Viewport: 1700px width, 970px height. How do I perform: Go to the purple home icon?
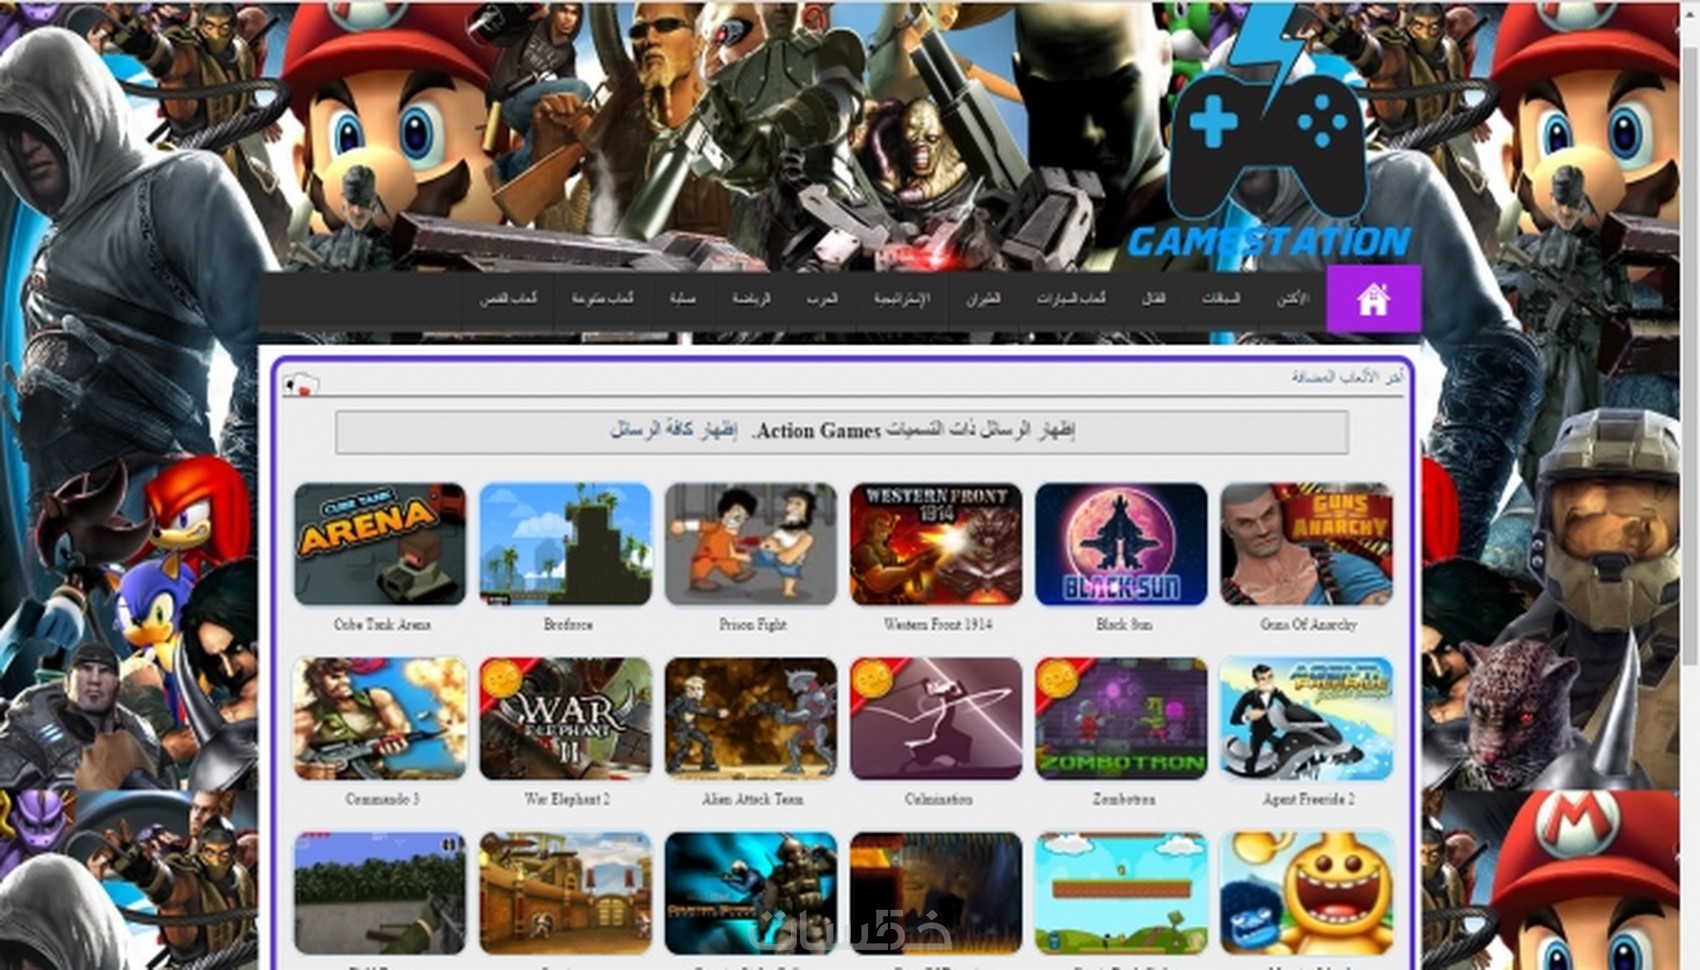pyautogui.click(x=1373, y=298)
